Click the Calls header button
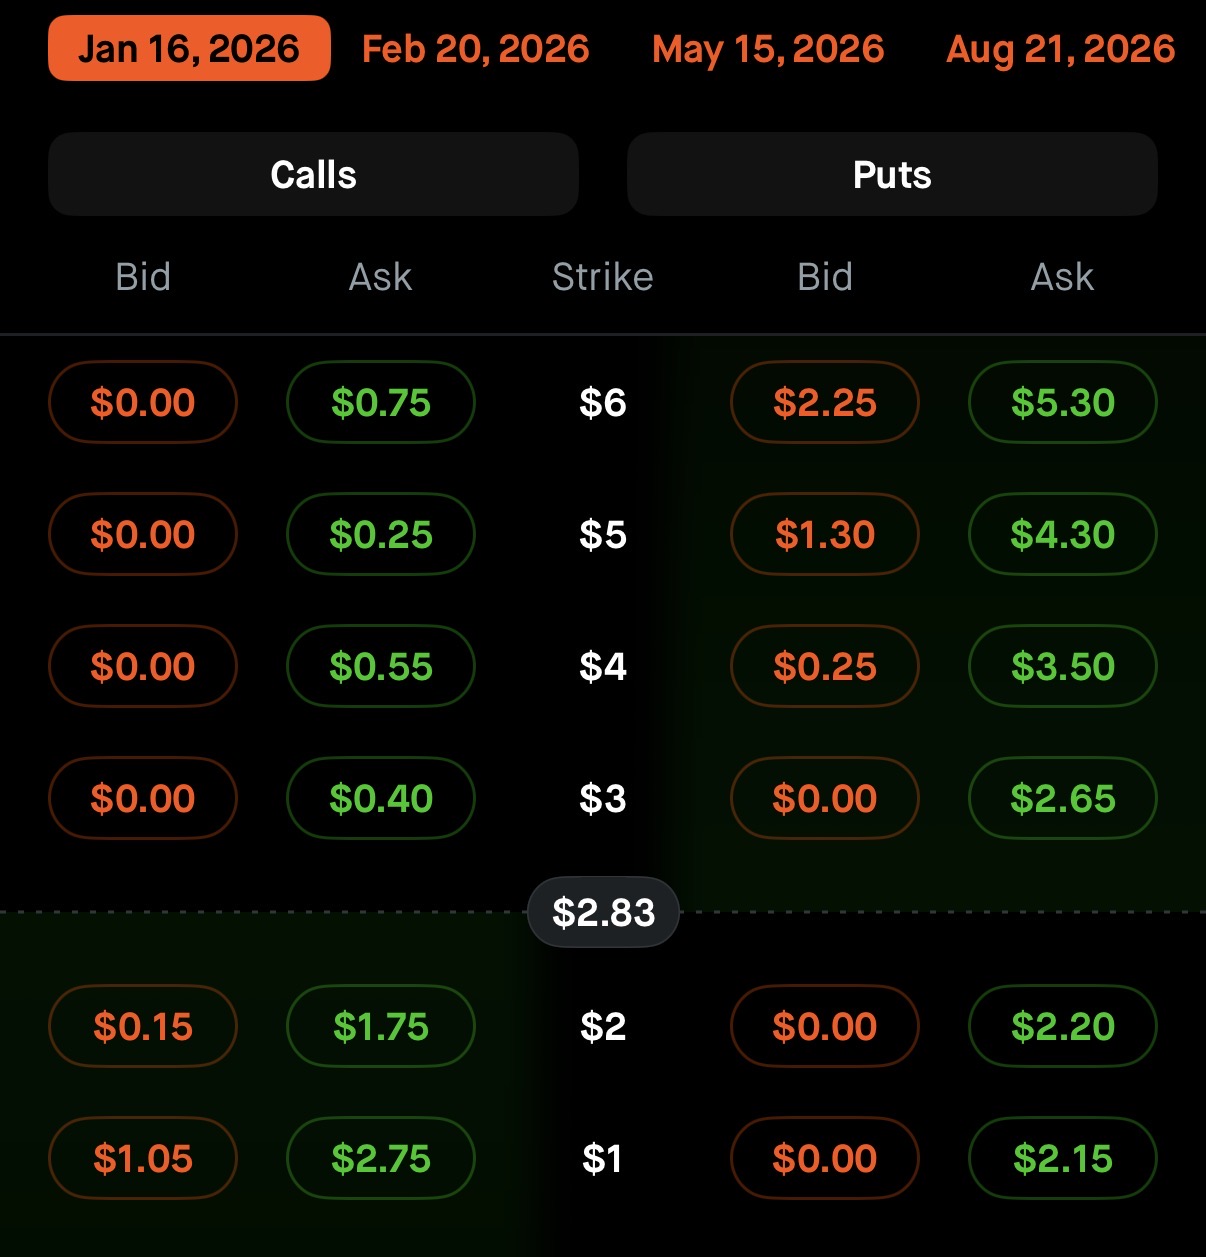Viewport: 1206px width, 1257px height. point(313,174)
